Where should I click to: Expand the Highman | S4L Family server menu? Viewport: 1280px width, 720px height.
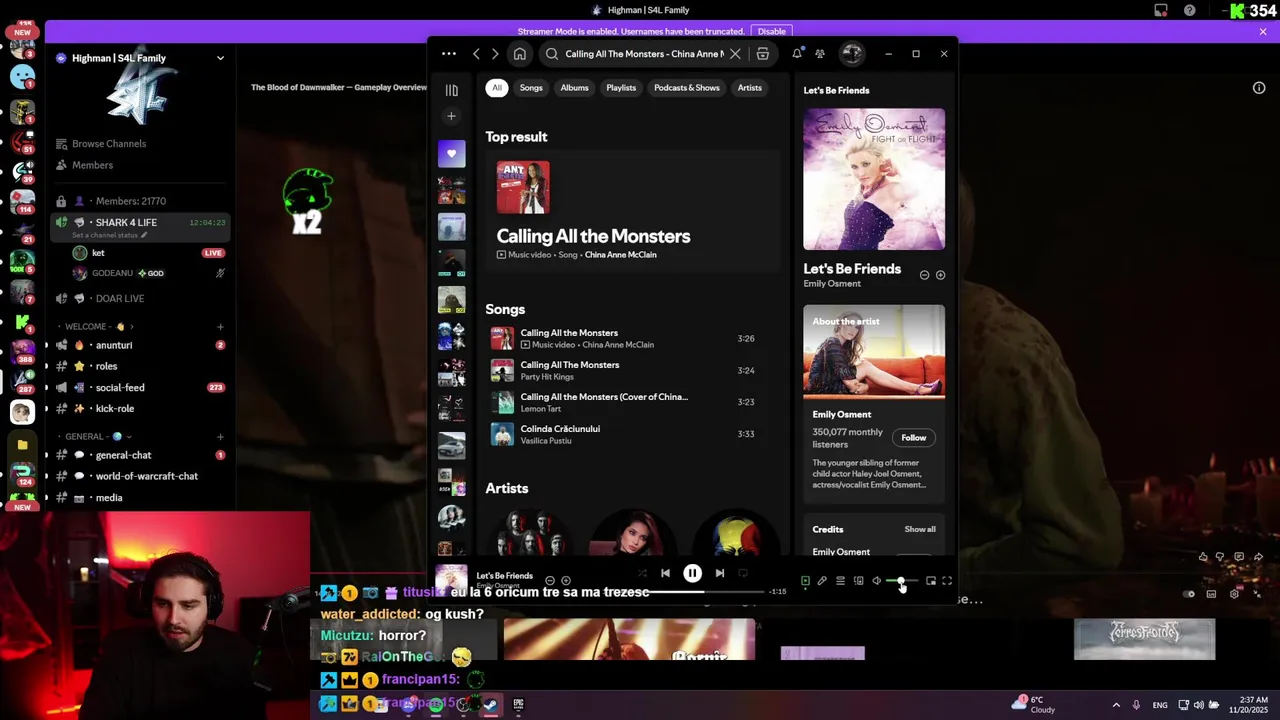pos(220,58)
